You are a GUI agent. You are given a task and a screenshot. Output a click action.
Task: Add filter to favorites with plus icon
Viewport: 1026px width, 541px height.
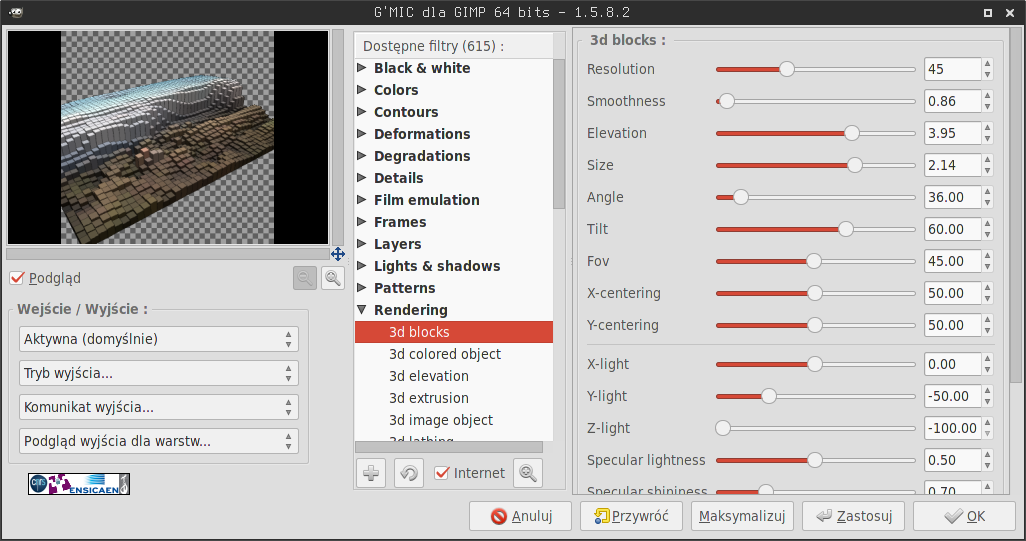pos(371,473)
